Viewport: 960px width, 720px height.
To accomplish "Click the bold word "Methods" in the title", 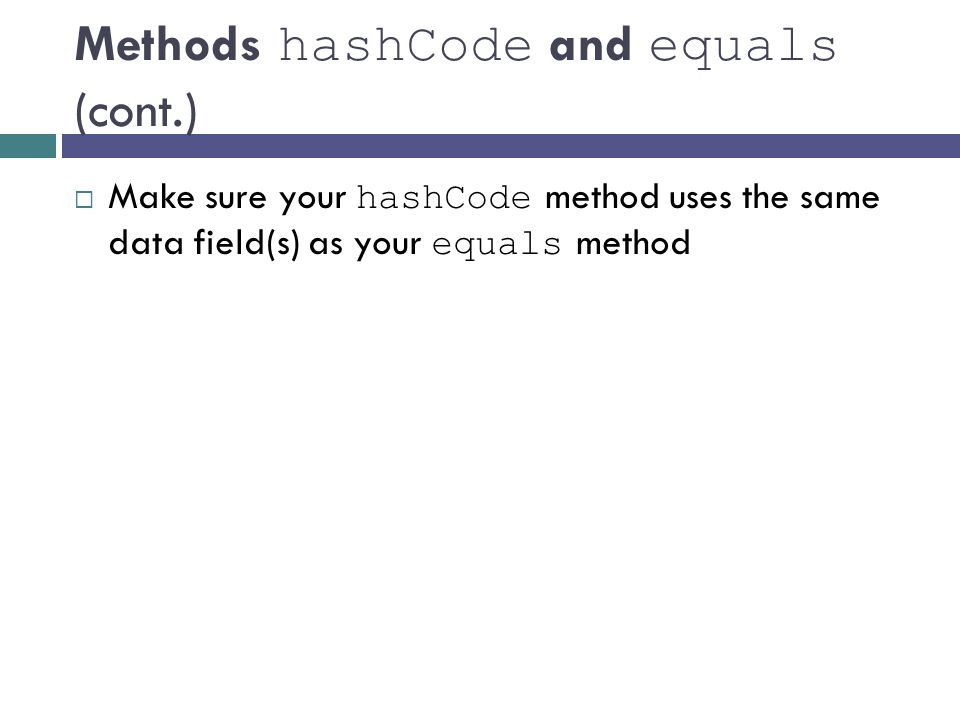I will tap(167, 45).
